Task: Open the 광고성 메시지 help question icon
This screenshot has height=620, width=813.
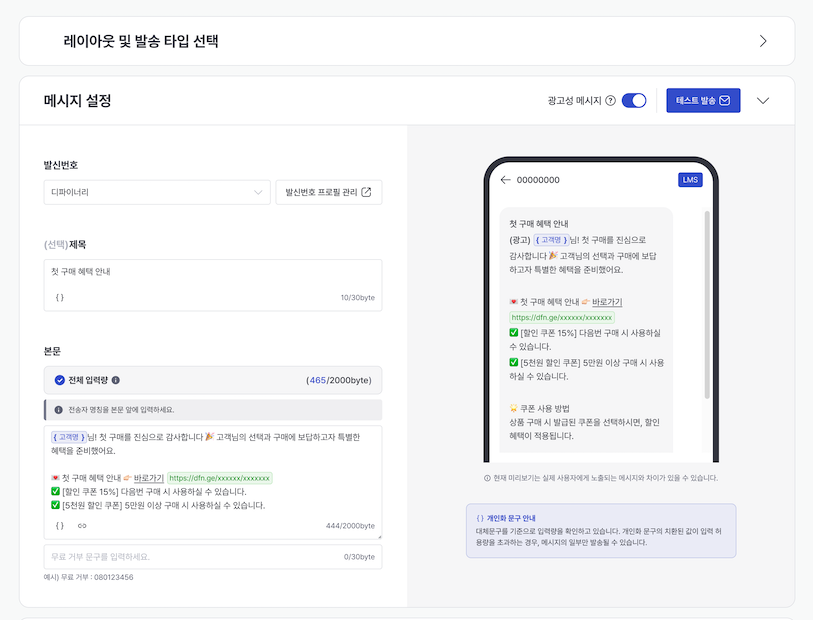Action: tap(611, 101)
